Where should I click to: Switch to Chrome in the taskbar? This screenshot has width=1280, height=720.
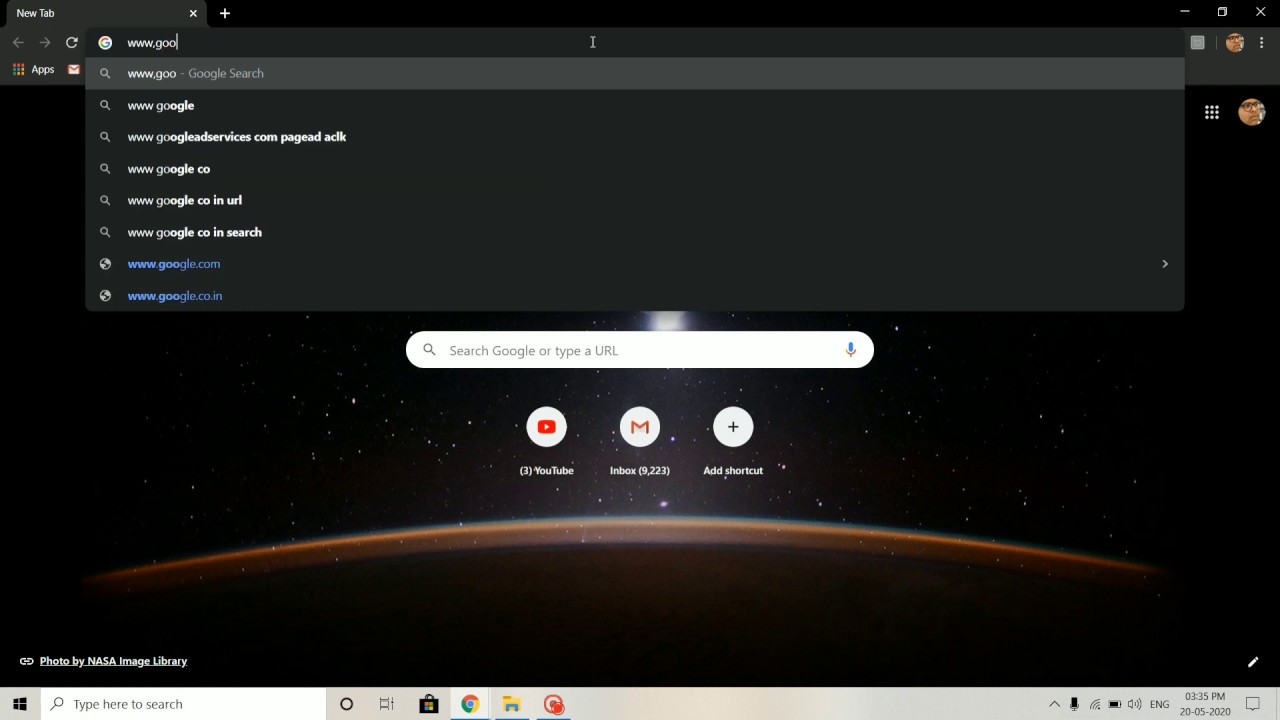tap(470, 704)
